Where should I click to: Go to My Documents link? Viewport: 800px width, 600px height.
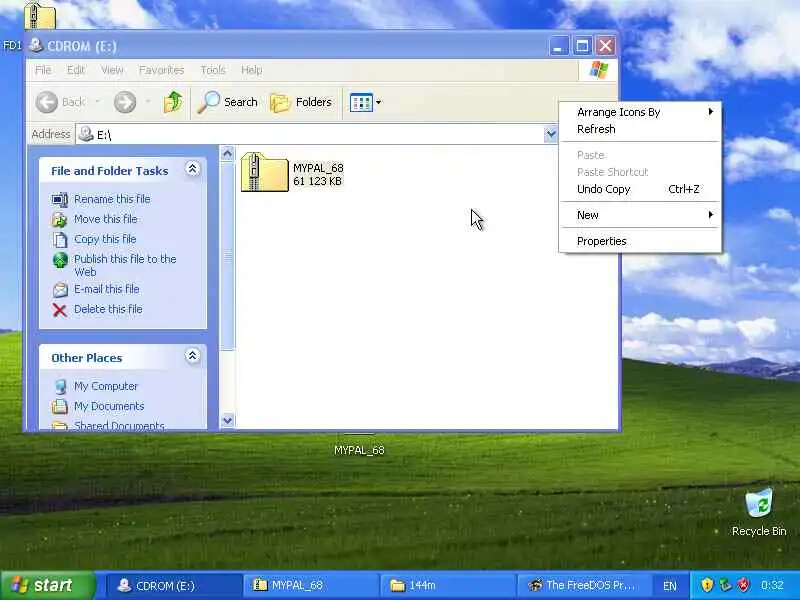[109, 406]
